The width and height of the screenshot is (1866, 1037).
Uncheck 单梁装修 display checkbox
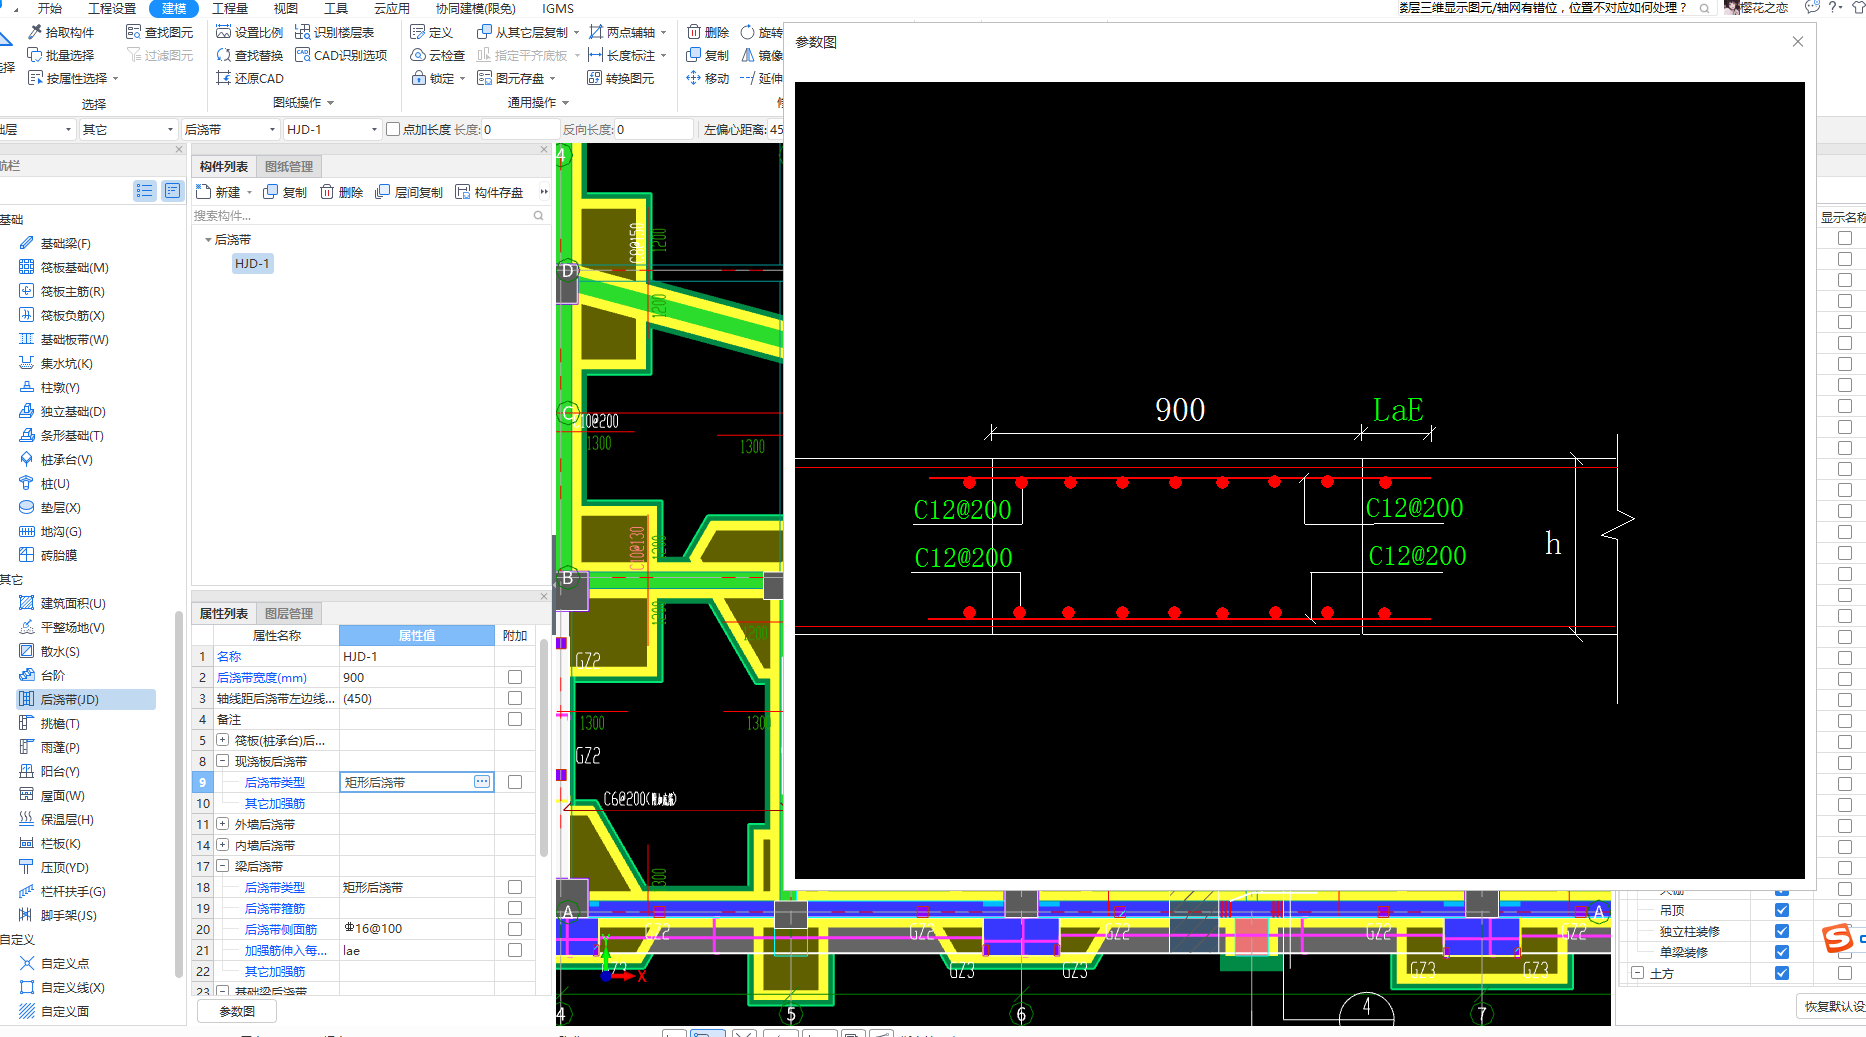point(1782,952)
